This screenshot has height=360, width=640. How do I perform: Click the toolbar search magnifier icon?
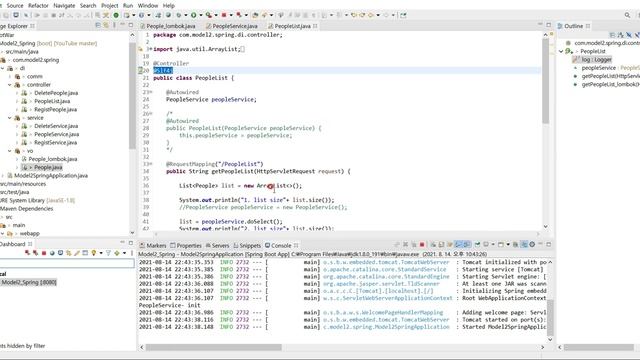627,15
